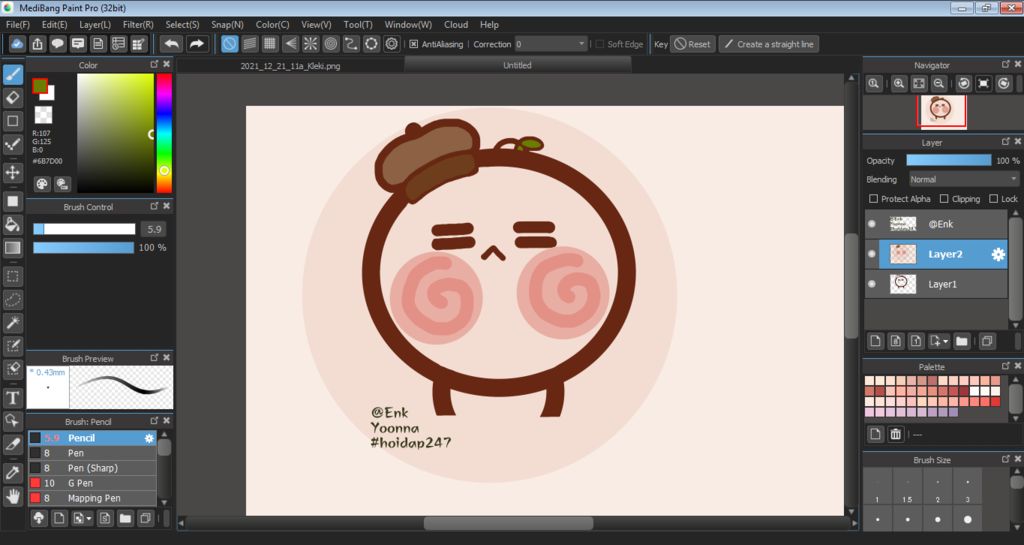This screenshot has width=1024, height=545.
Task: Click the foreground green color swatch
Action: [x=40, y=86]
